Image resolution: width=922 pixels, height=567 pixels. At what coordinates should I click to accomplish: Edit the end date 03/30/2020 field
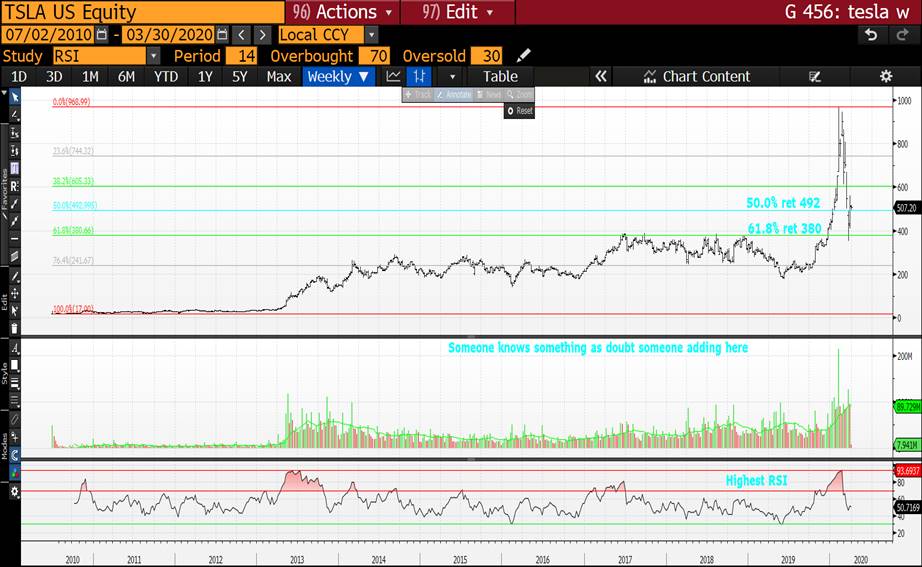(x=169, y=35)
